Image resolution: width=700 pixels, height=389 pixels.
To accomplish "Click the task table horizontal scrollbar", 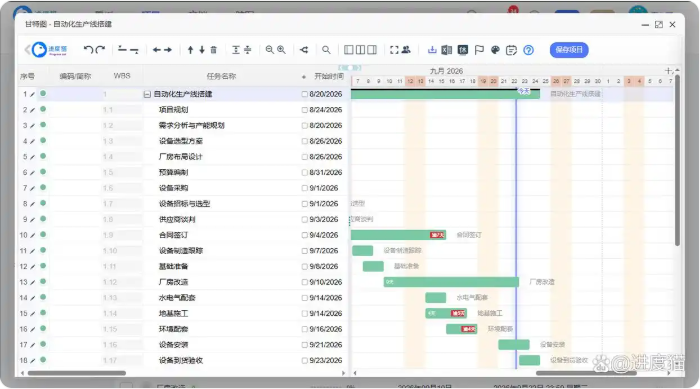I will [76, 373].
